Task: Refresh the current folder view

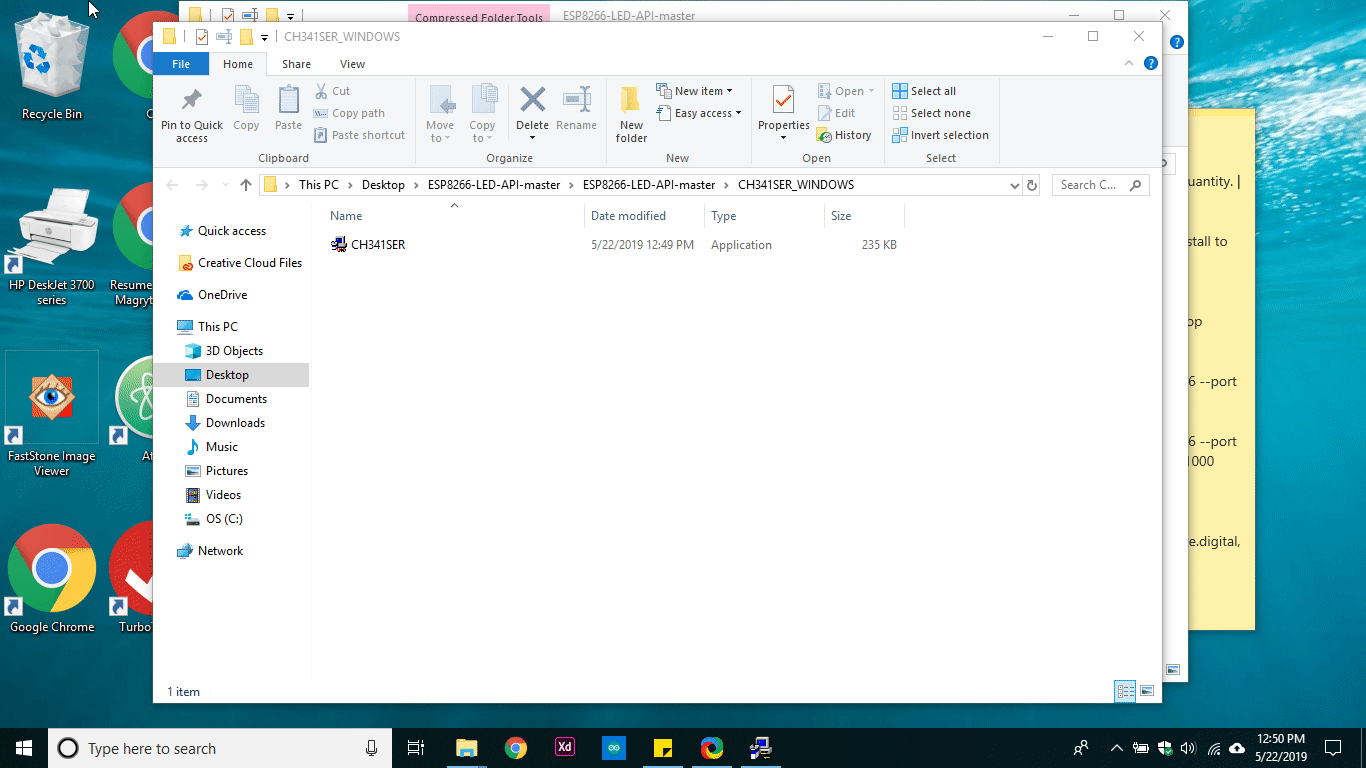Action: [x=1032, y=185]
